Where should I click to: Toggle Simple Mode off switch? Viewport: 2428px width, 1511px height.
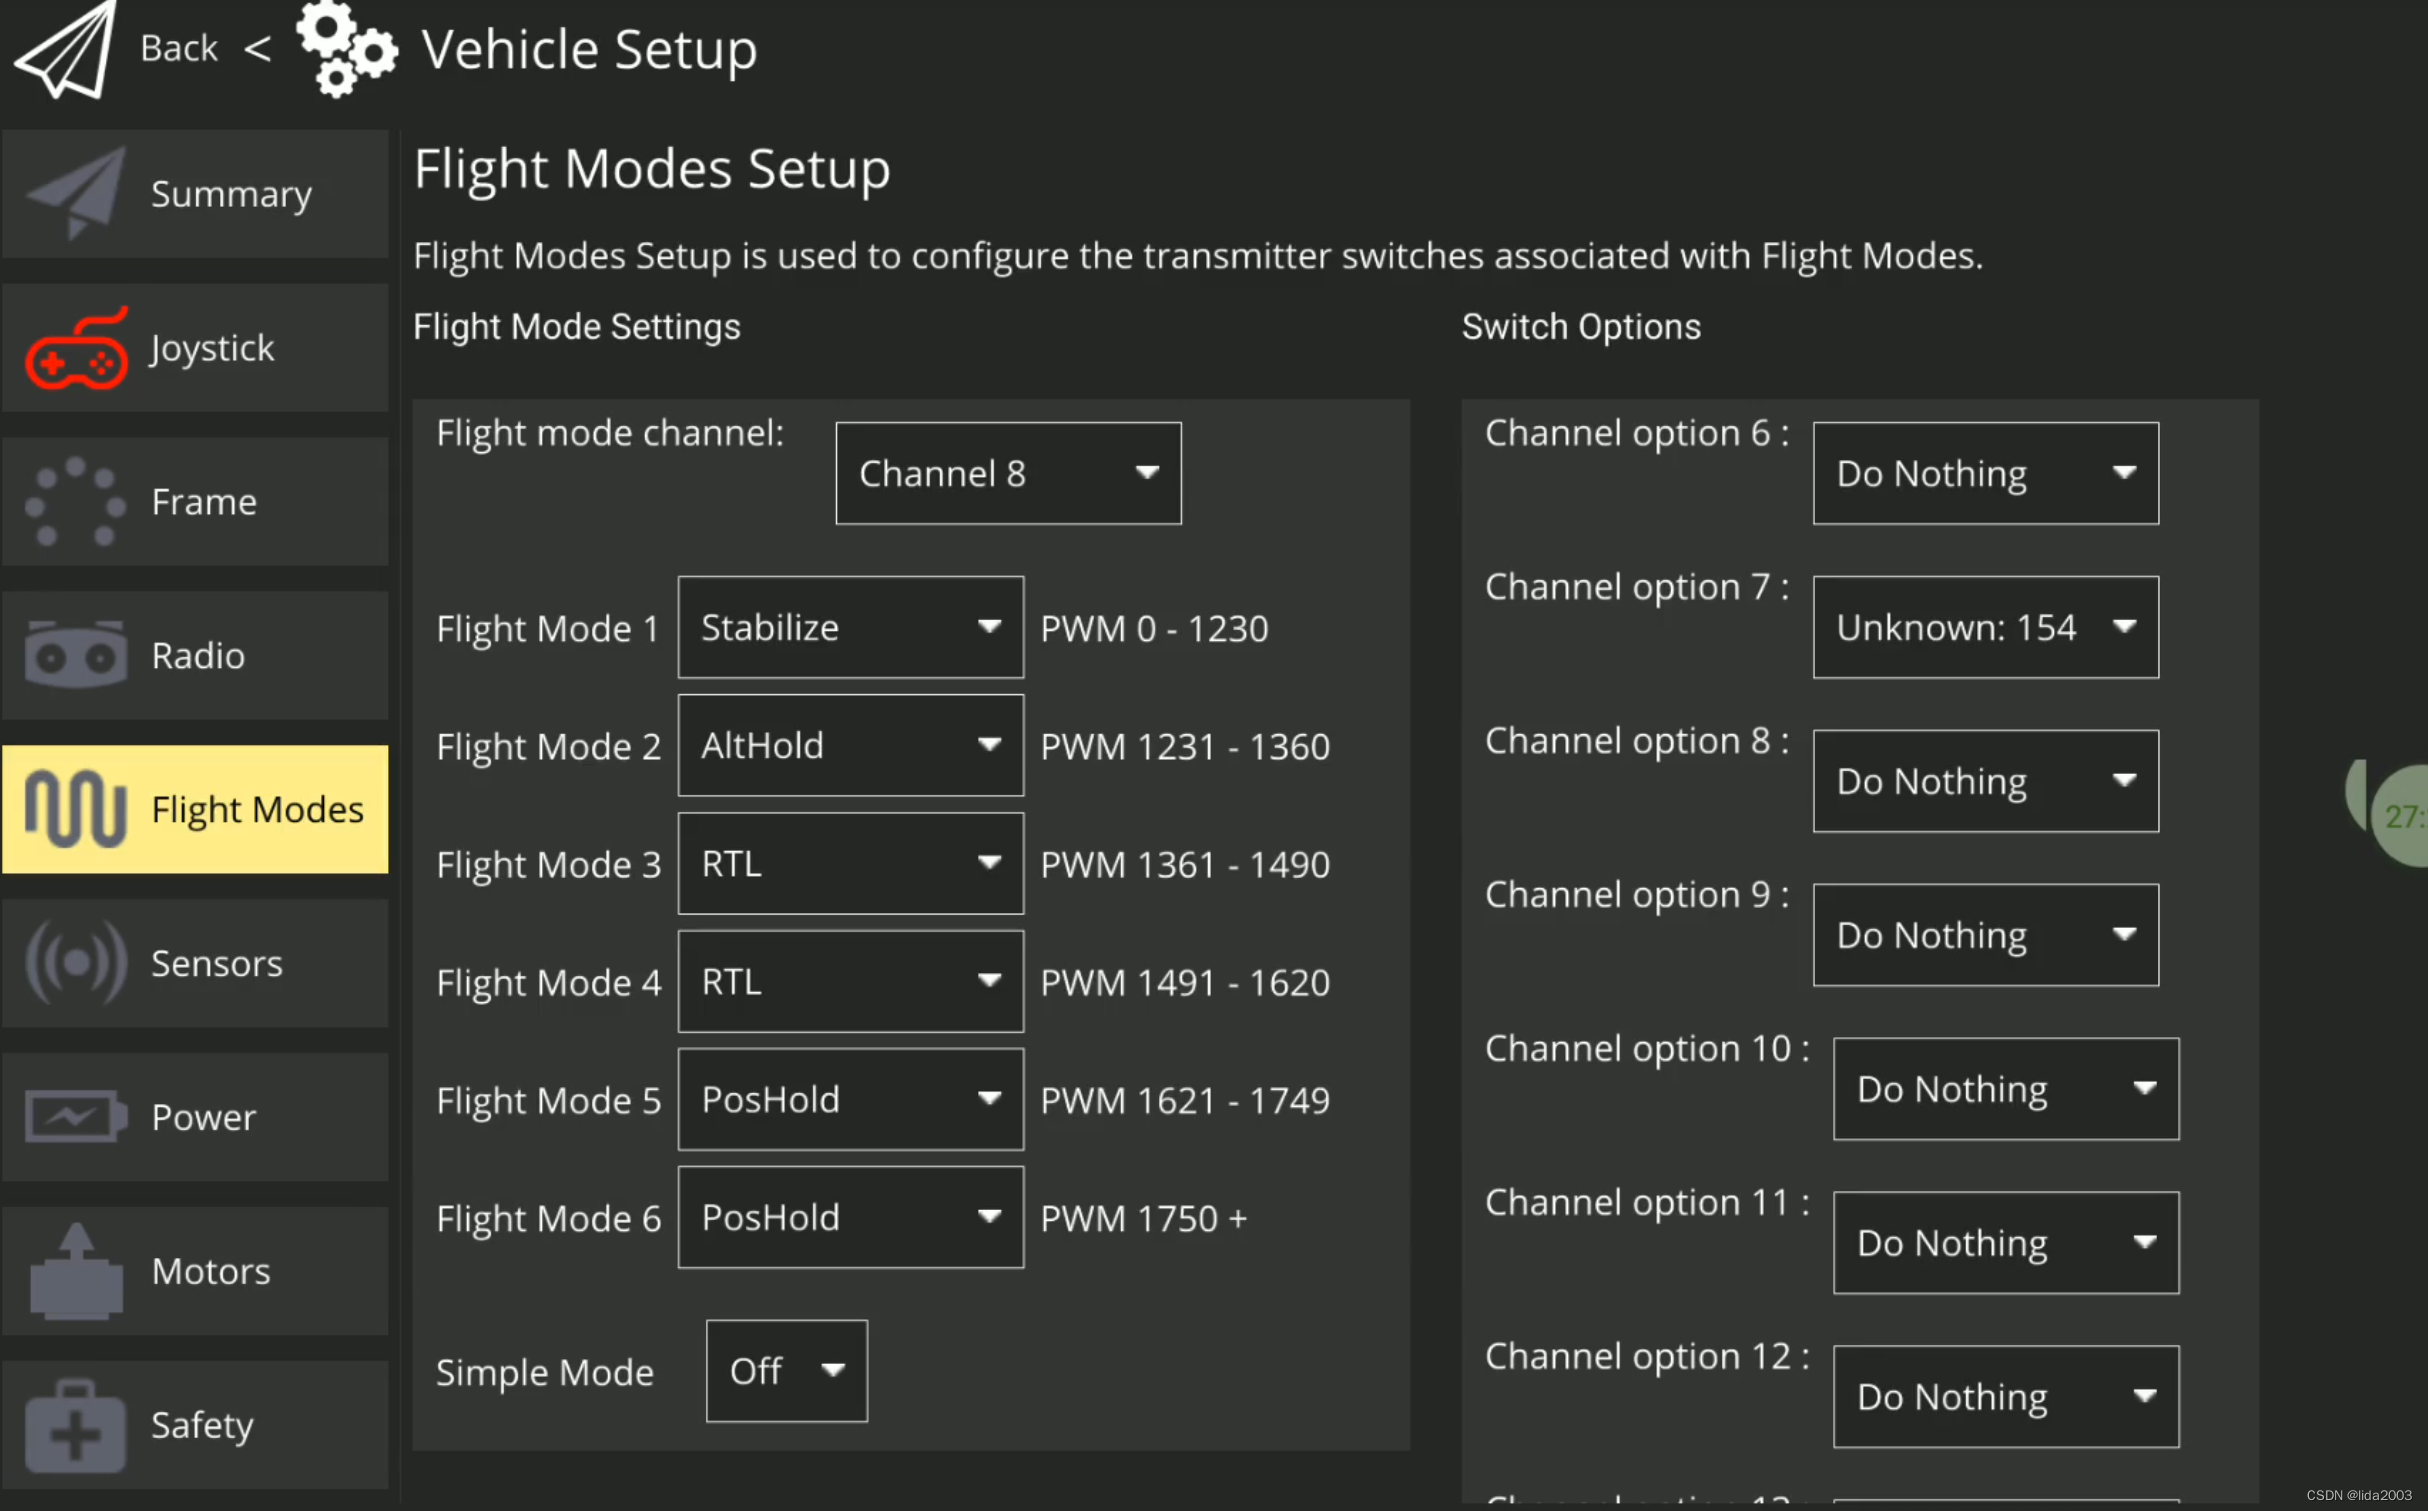coord(785,1372)
